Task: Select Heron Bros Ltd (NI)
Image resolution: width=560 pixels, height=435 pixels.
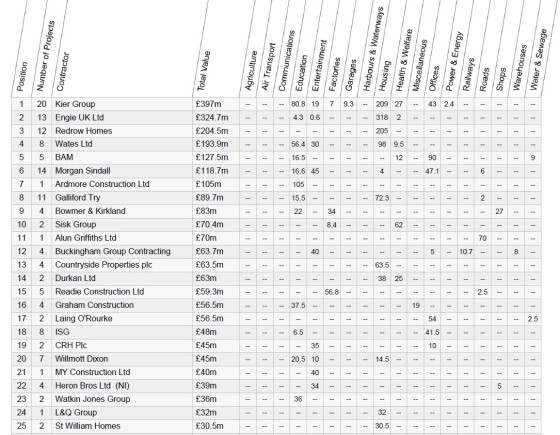Action: tap(92, 386)
